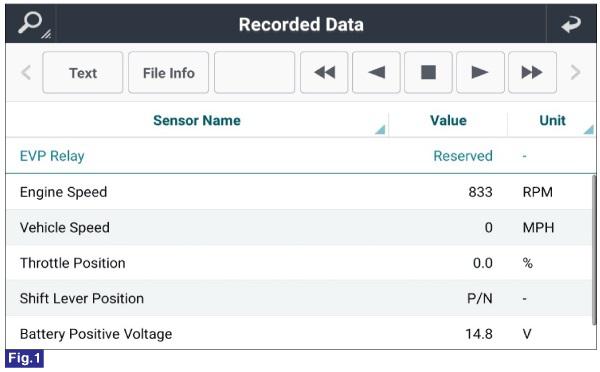
Task: Click the MPH unit cell
Action: [538, 227]
